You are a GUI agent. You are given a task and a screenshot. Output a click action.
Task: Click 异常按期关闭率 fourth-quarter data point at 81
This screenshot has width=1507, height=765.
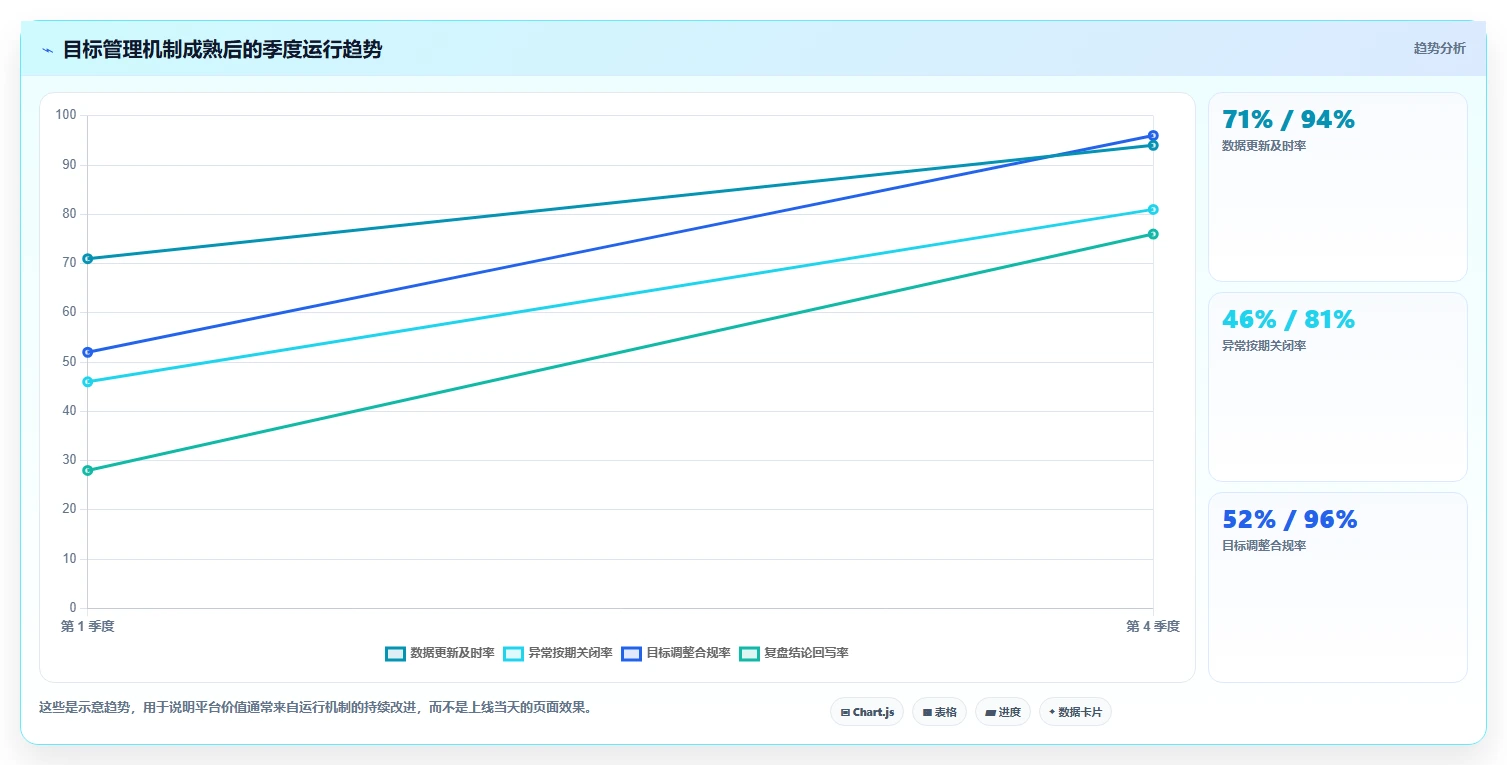click(1153, 209)
